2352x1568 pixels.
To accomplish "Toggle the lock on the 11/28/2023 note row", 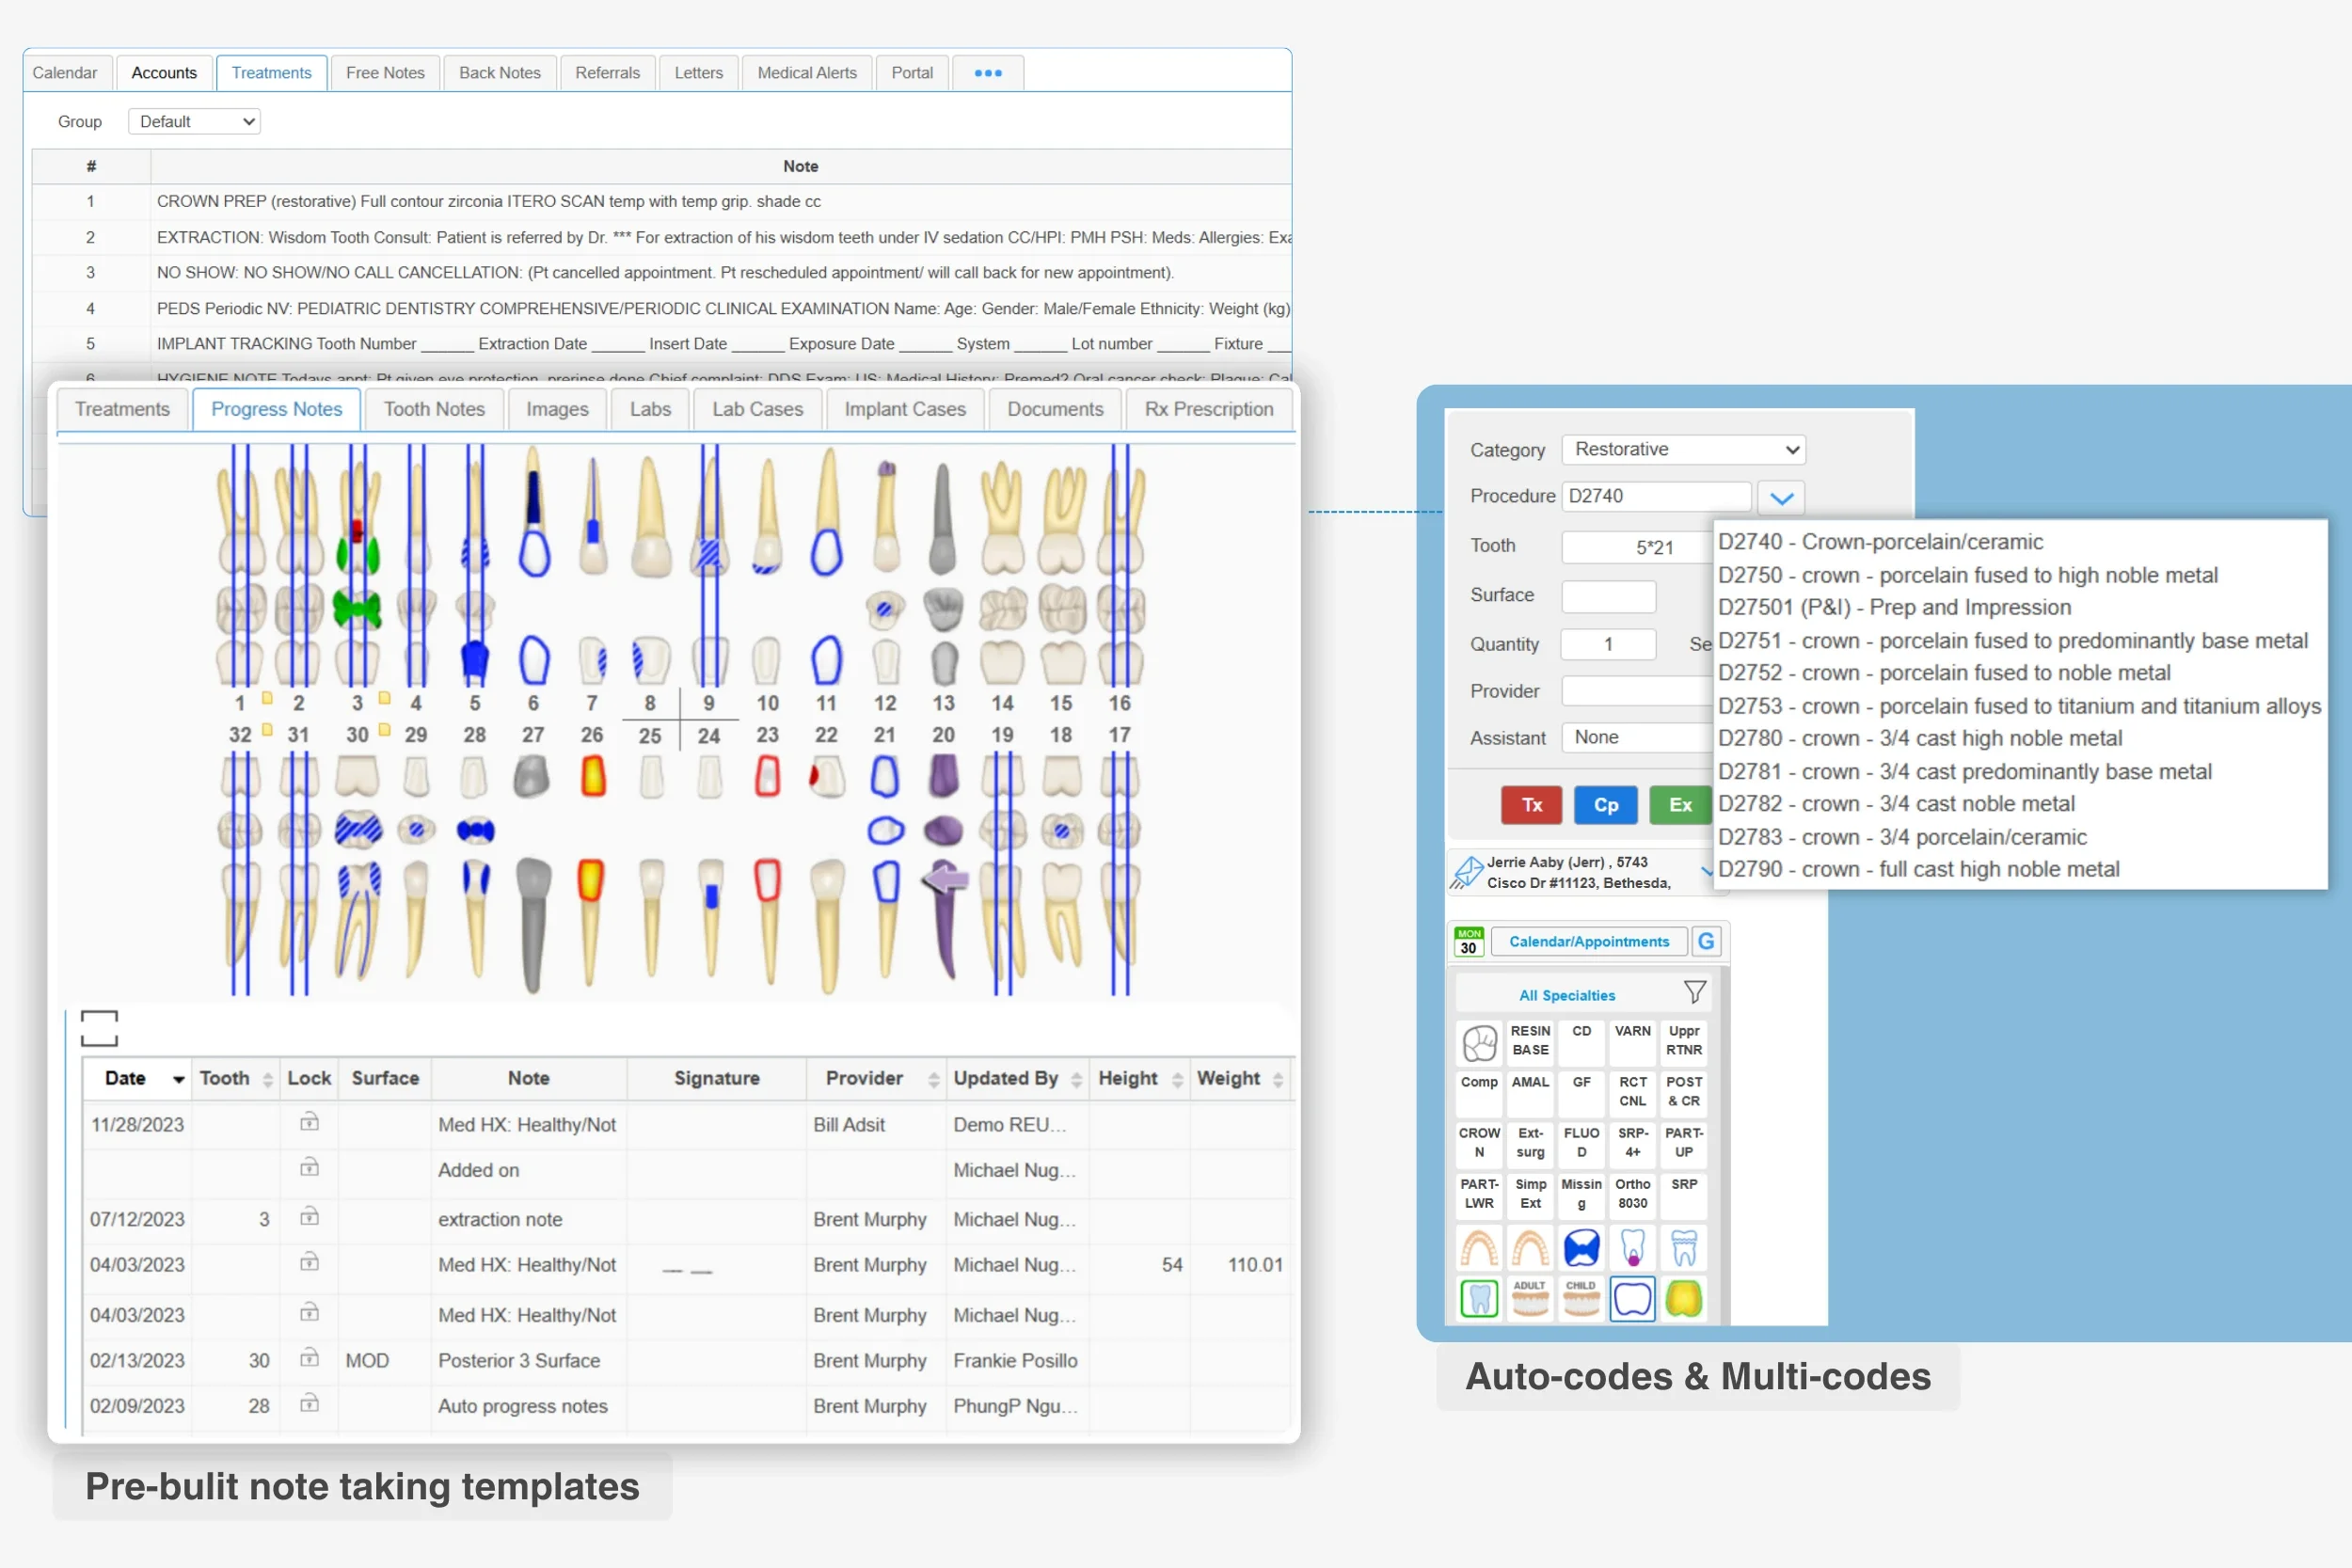I will [x=309, y=1124].
